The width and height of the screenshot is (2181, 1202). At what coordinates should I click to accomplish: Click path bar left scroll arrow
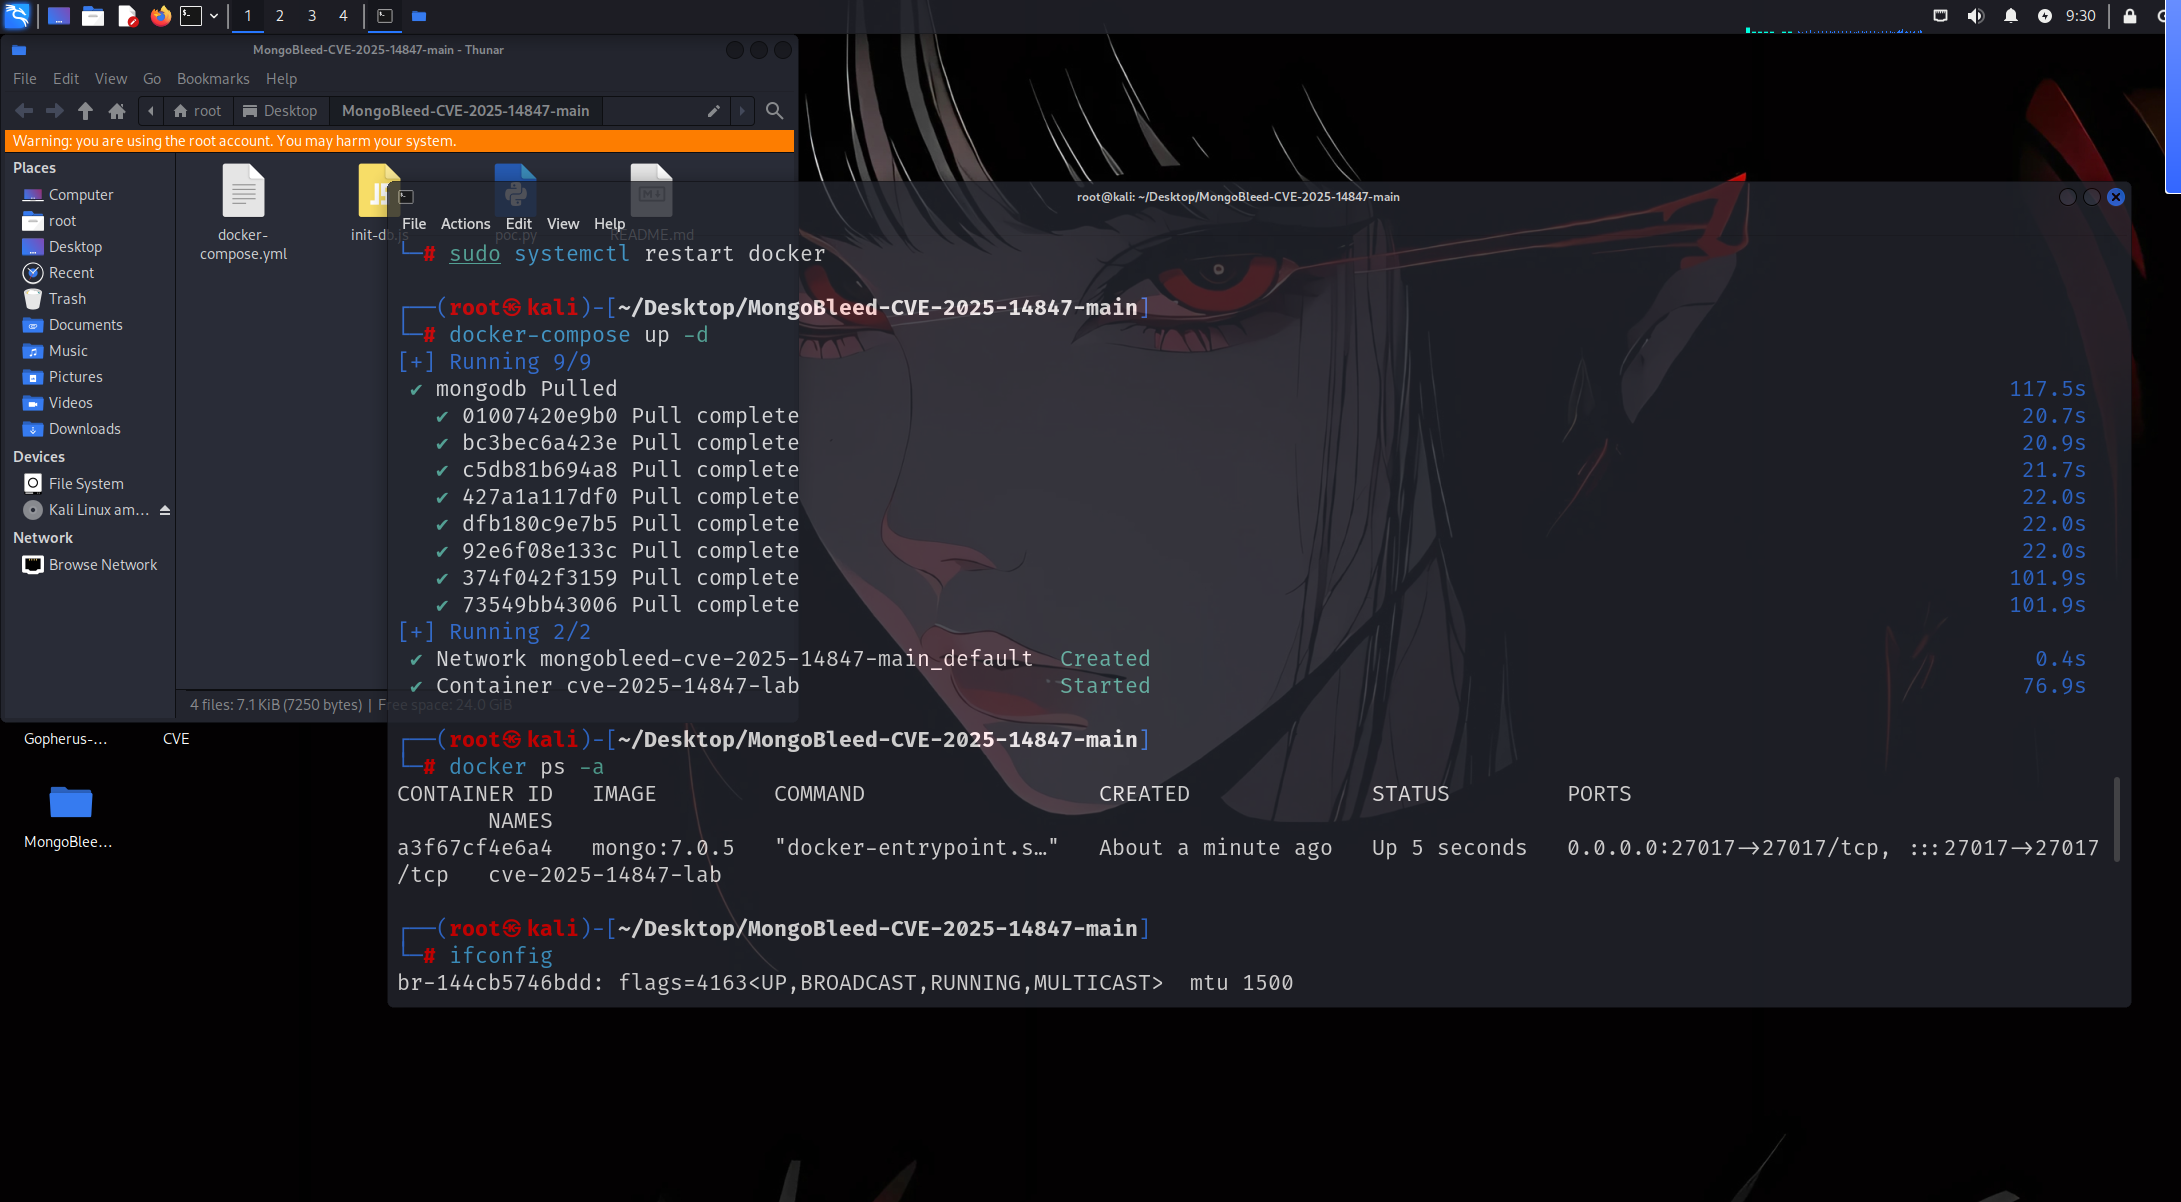pos(151,111)
